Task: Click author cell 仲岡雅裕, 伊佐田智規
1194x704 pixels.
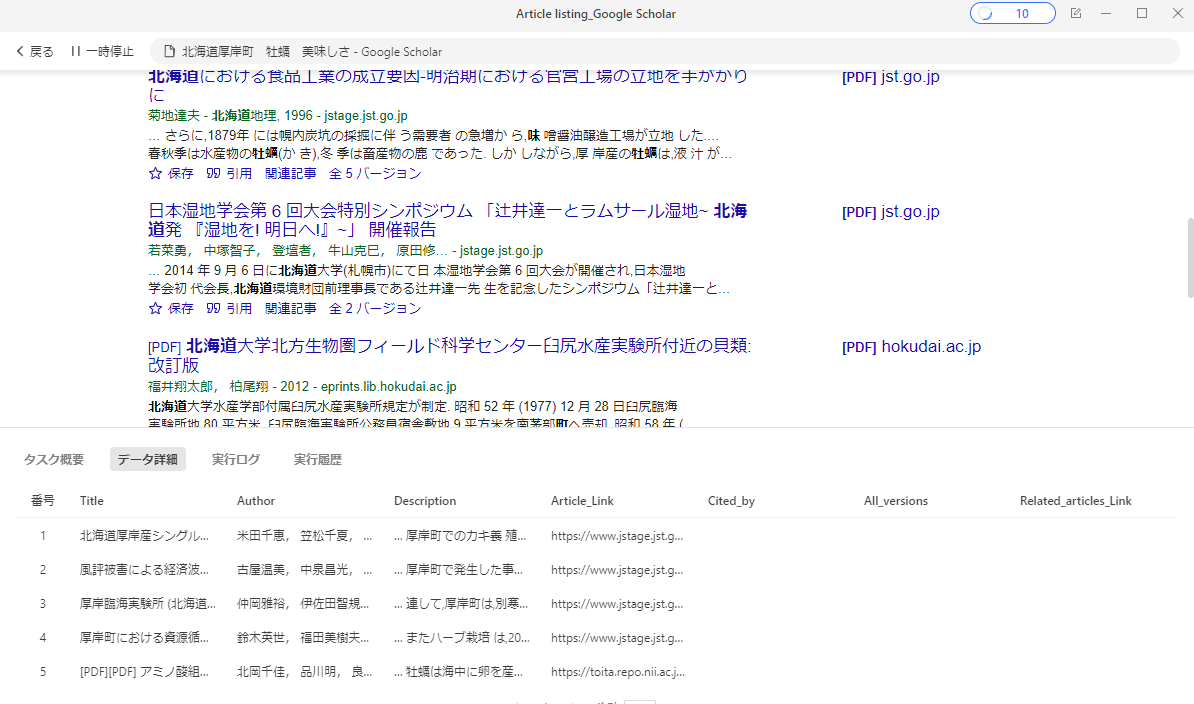Action: [303, 604]
